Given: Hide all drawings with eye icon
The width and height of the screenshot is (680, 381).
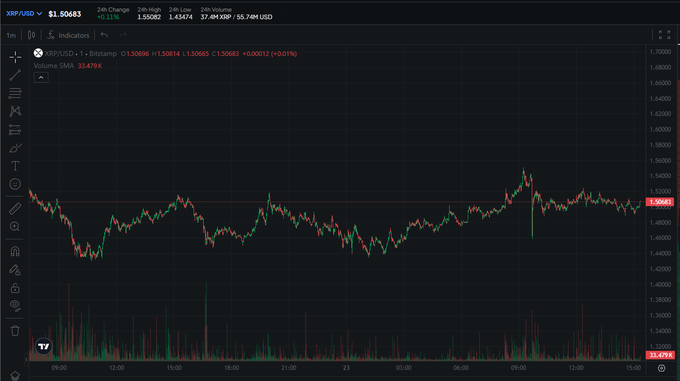Looking at the screenshot, I should click(15, 306).
